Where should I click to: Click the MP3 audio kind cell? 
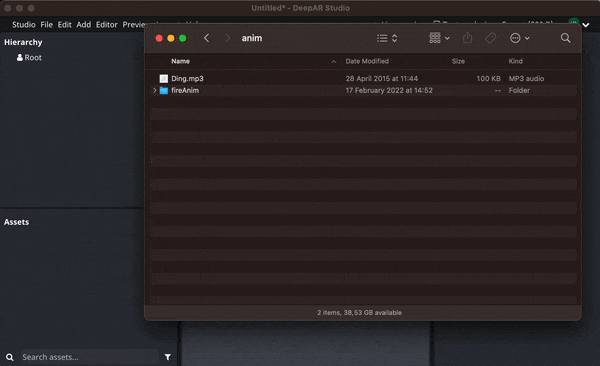pyautogui.click(x=526, y=78)
